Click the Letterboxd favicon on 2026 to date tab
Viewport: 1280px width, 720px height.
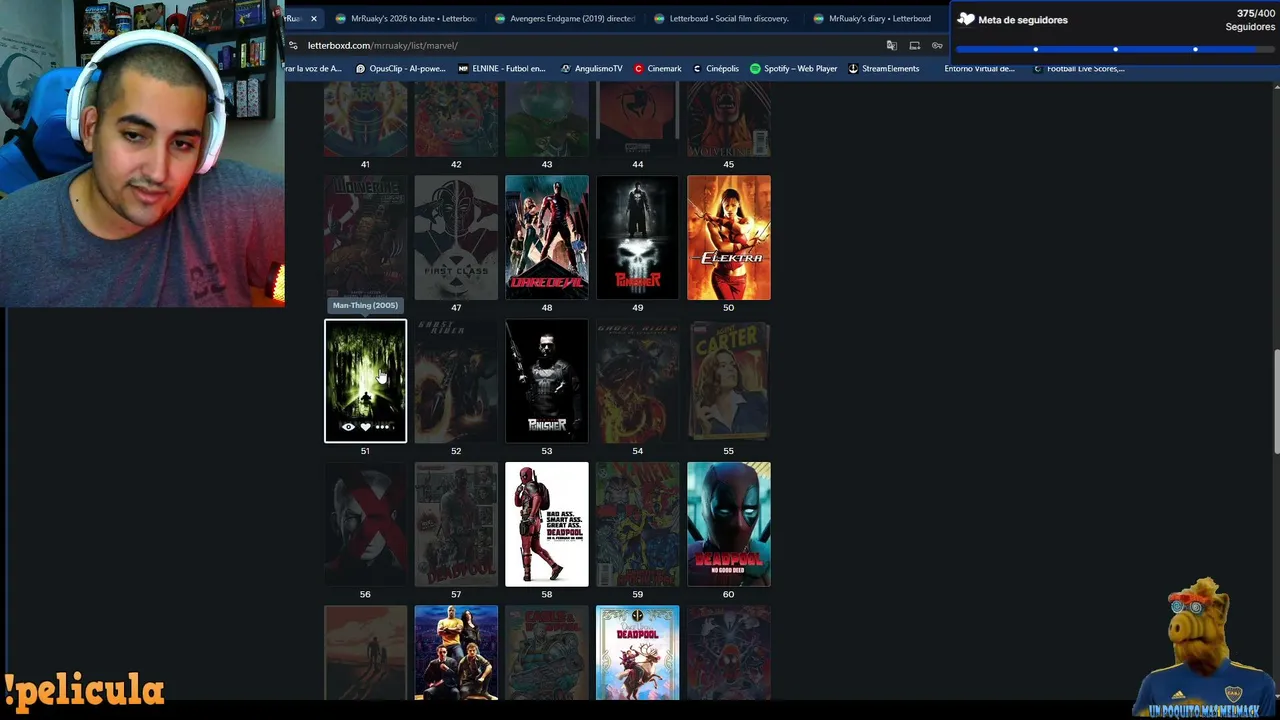click(341, 18)
